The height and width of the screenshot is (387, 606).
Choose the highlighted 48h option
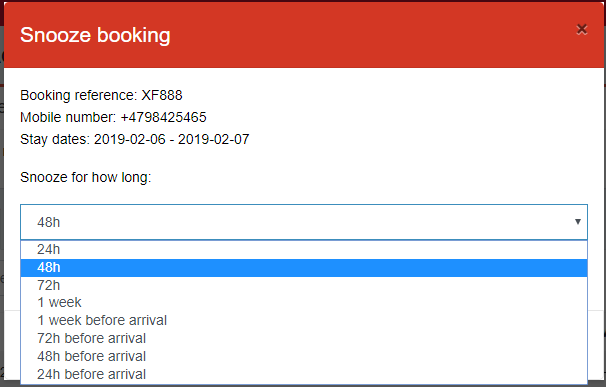pos(304,268)
